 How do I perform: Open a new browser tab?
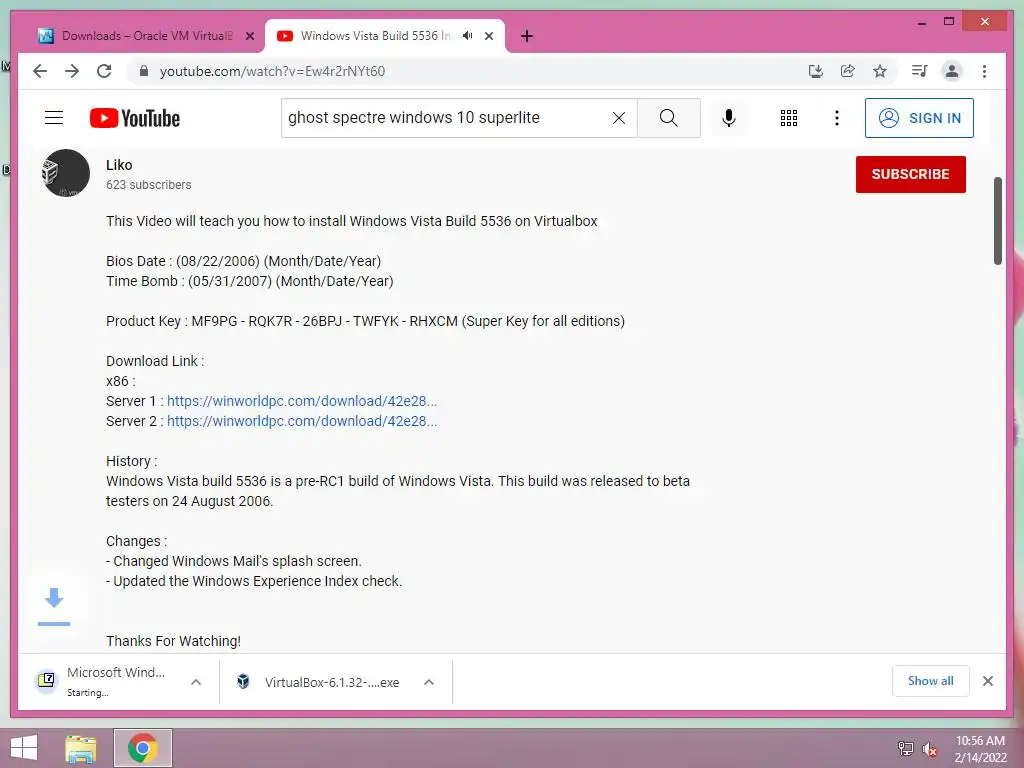pos(527,36)
